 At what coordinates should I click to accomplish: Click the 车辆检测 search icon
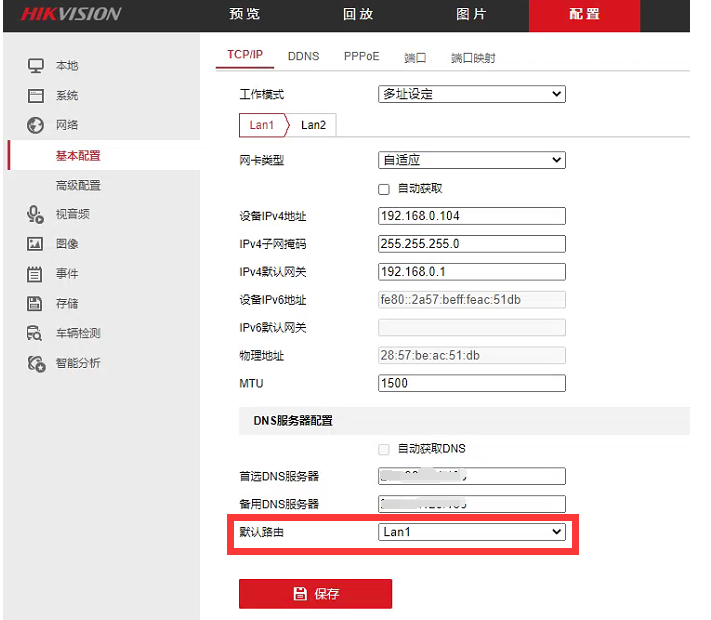pos(34,333)
